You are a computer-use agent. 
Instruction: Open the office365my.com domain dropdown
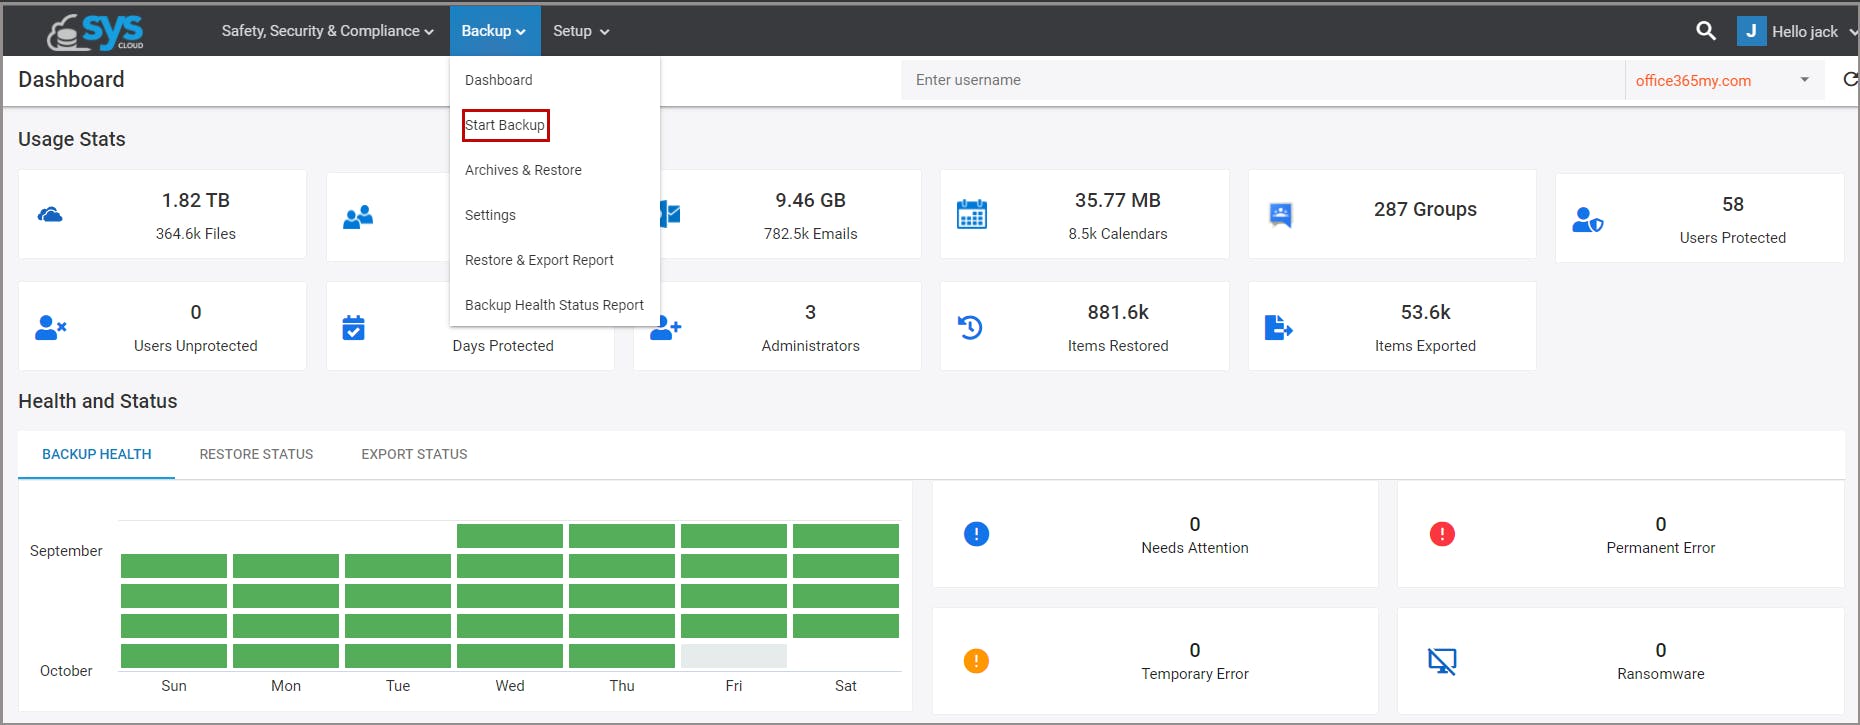pos(1723,80)
